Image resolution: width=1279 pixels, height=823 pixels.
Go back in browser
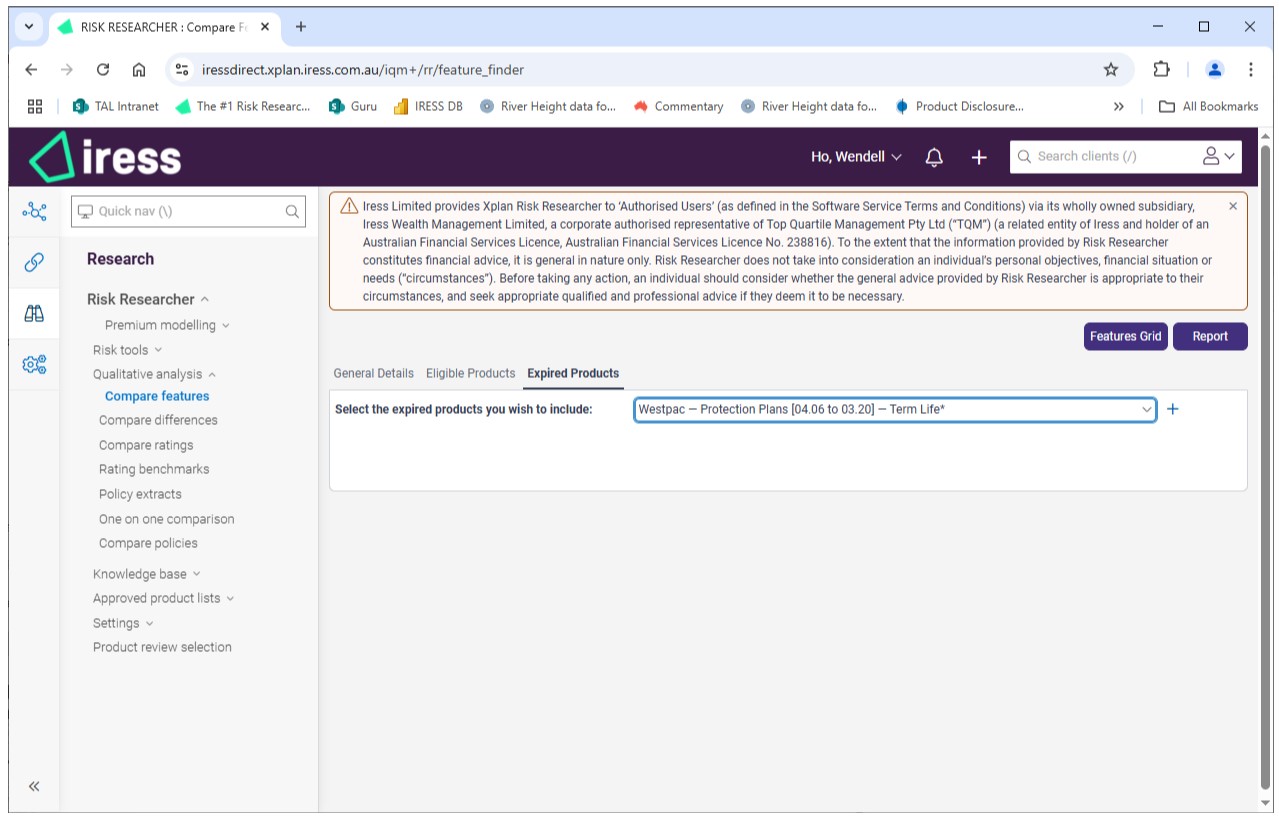(x=31, y=70)
